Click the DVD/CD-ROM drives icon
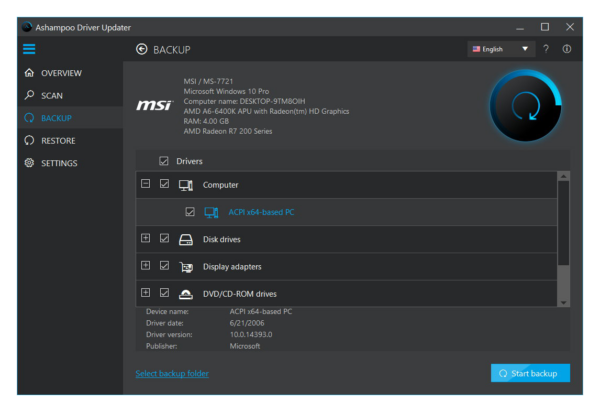 [186, 294]
